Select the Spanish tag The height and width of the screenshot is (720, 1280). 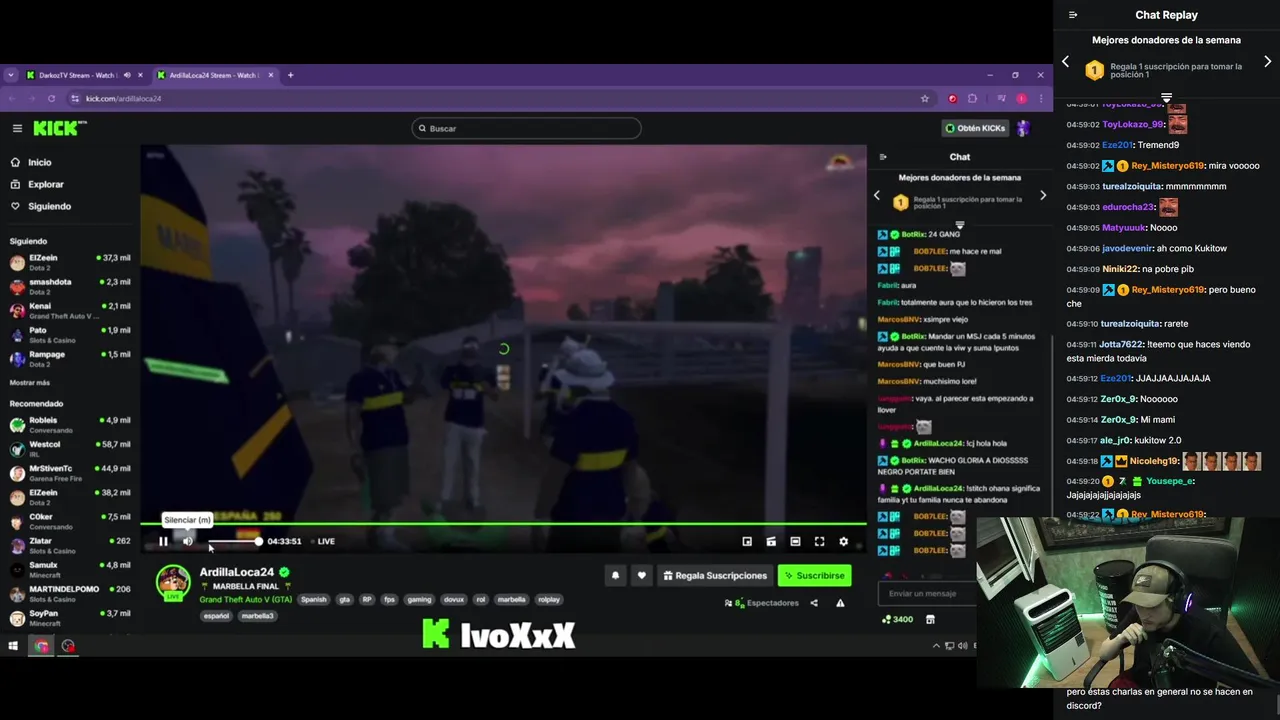pos(314,599)
